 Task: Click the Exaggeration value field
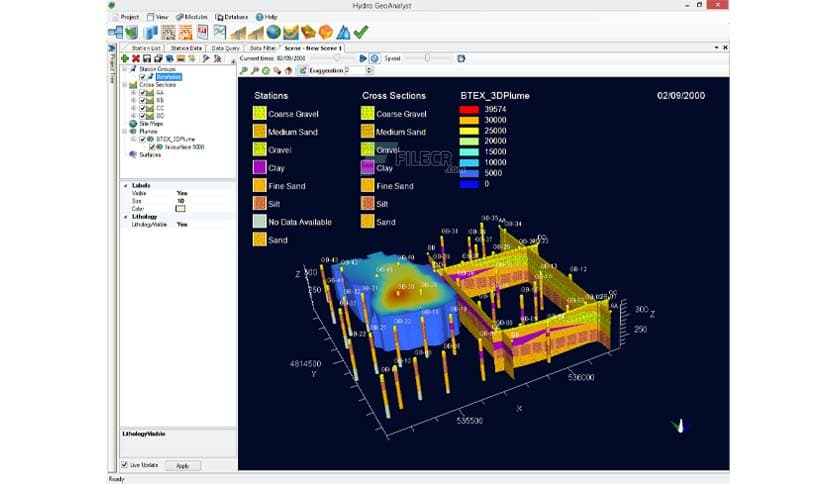pyautogui.click(x=353, y=70)
